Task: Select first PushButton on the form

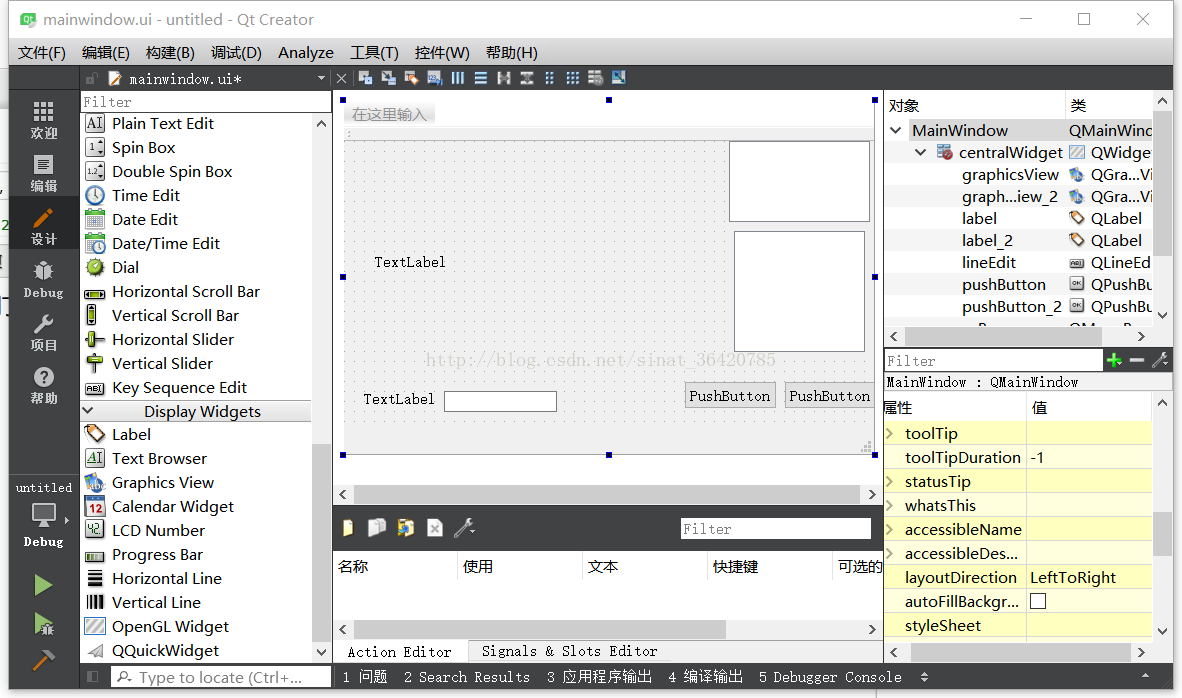Action: click(730, 396)
